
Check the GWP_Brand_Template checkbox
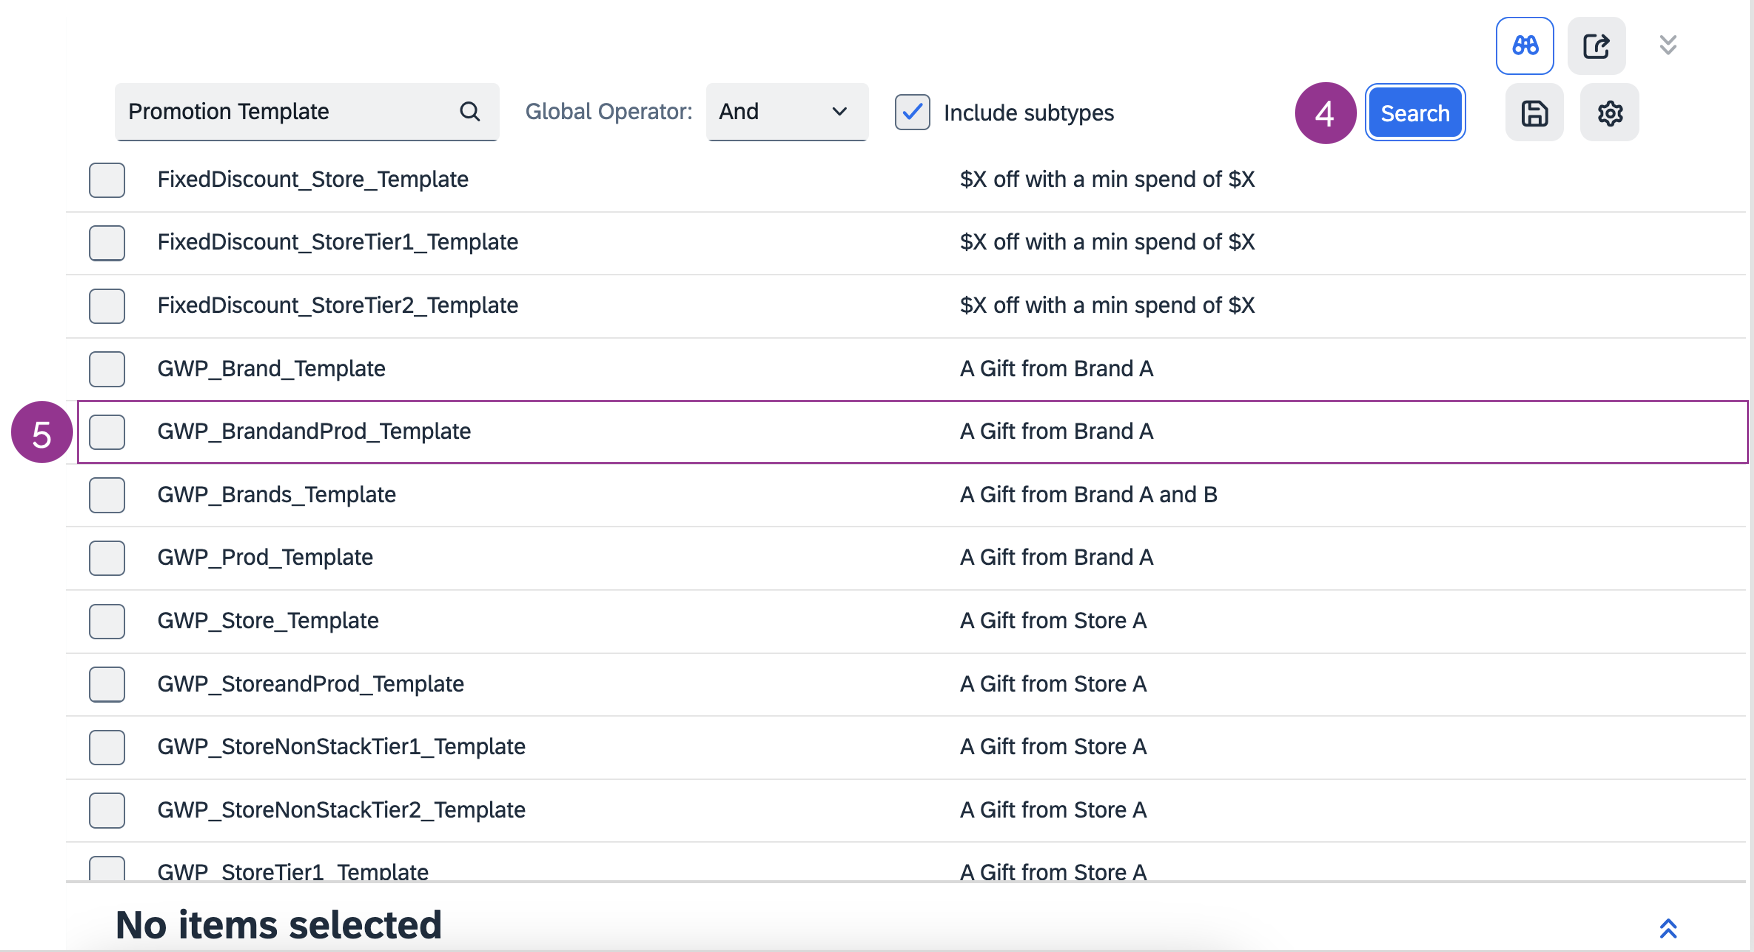tap(107, 369)
